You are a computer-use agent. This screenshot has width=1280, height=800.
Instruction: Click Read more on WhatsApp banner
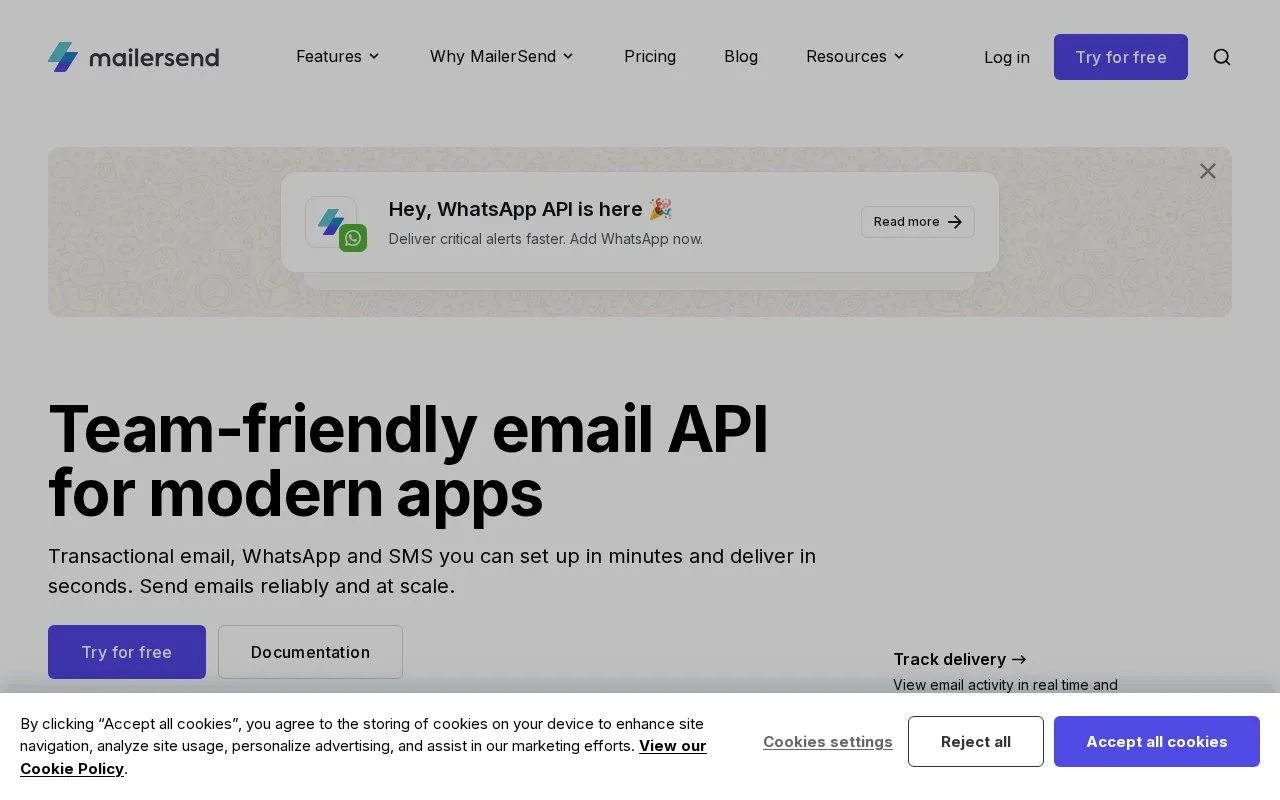(918, 222)
